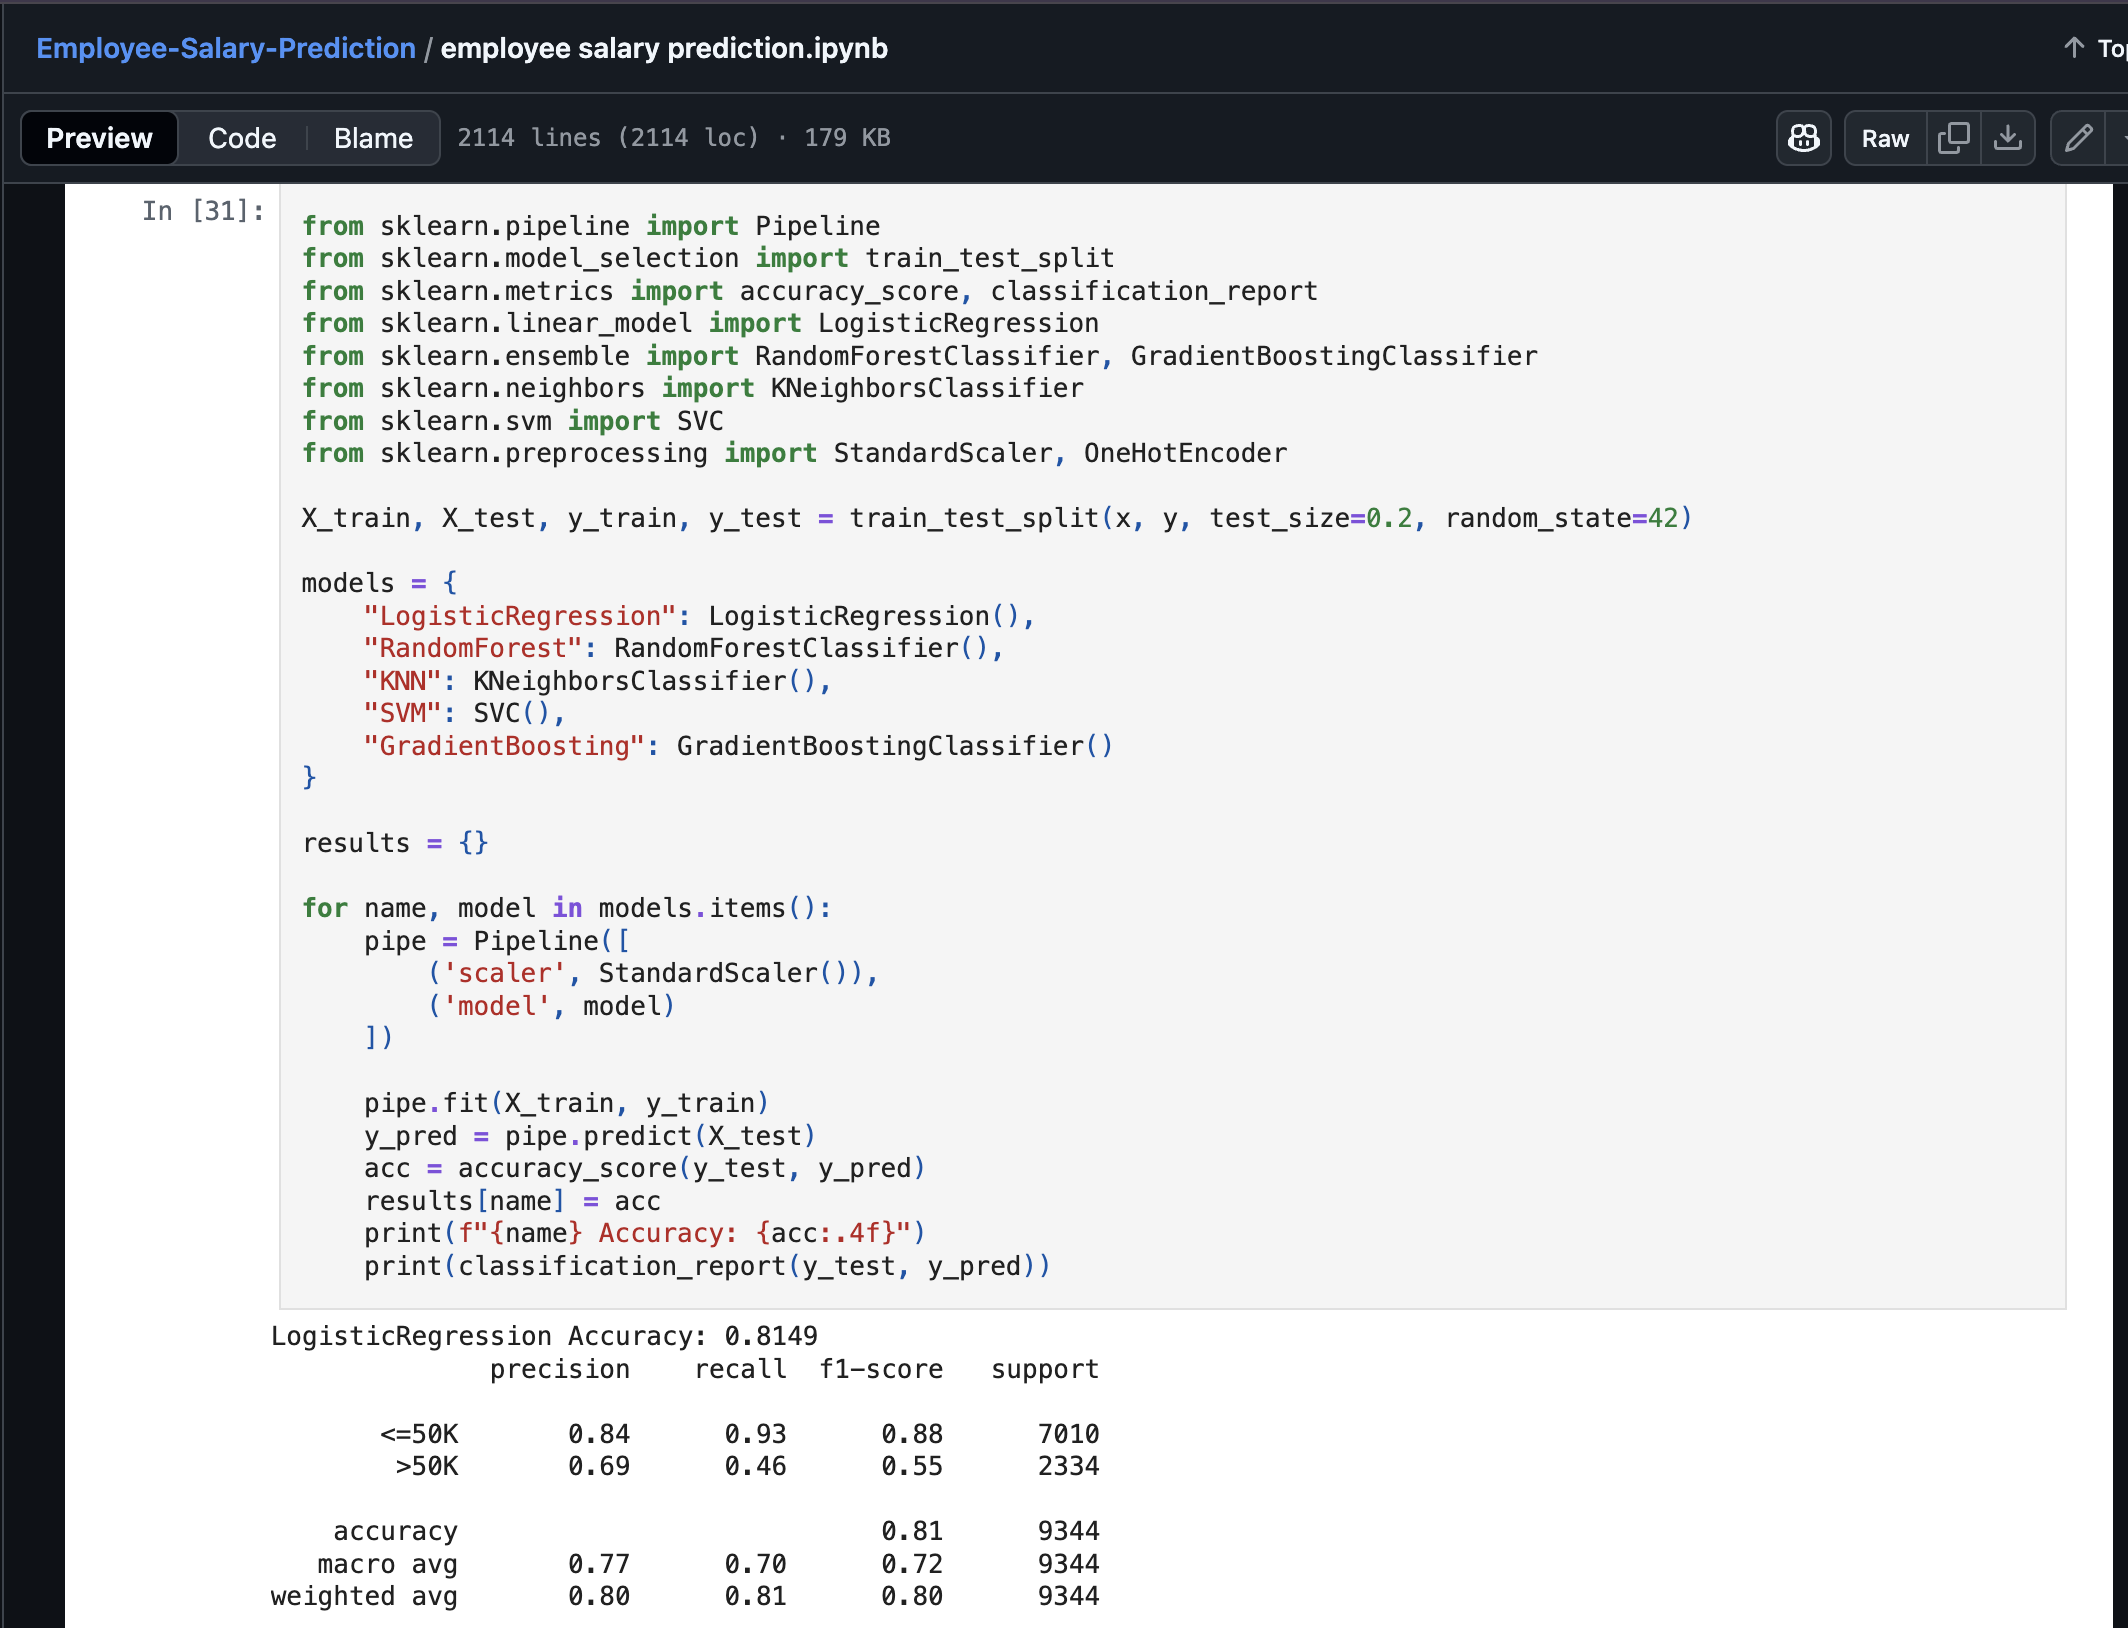2128x1628 pixels.
Task: Click the weighted avg output row
Action: [x=684, y=1596]
